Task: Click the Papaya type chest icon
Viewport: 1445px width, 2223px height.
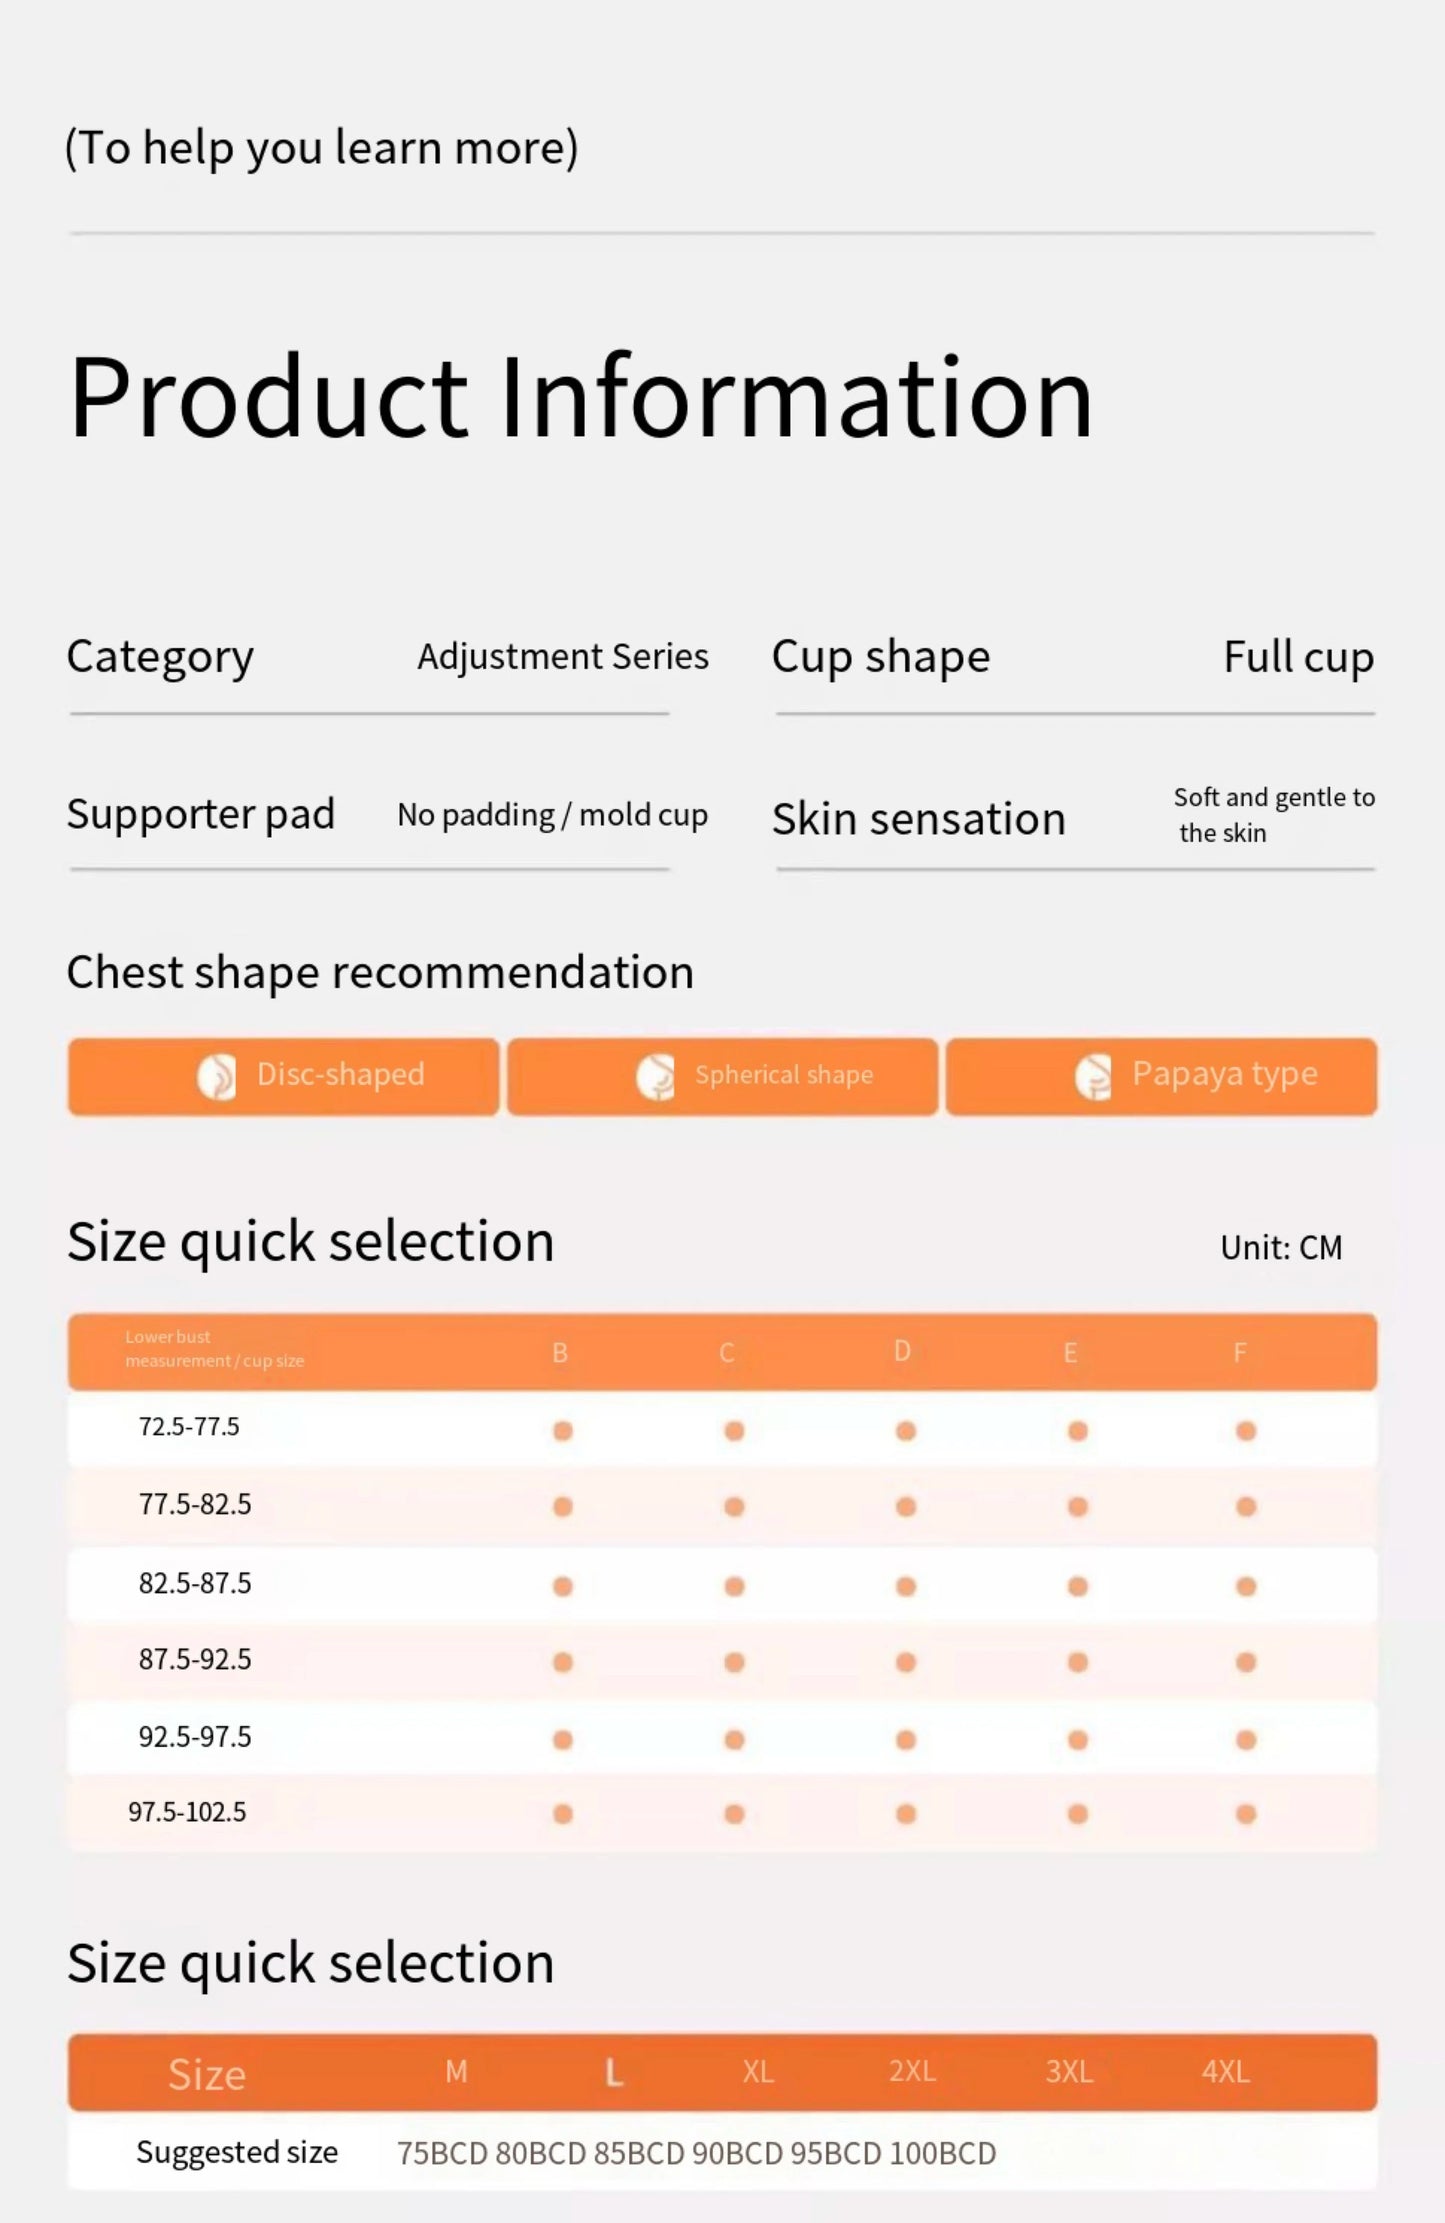Action: [x=1093, y=1077]
